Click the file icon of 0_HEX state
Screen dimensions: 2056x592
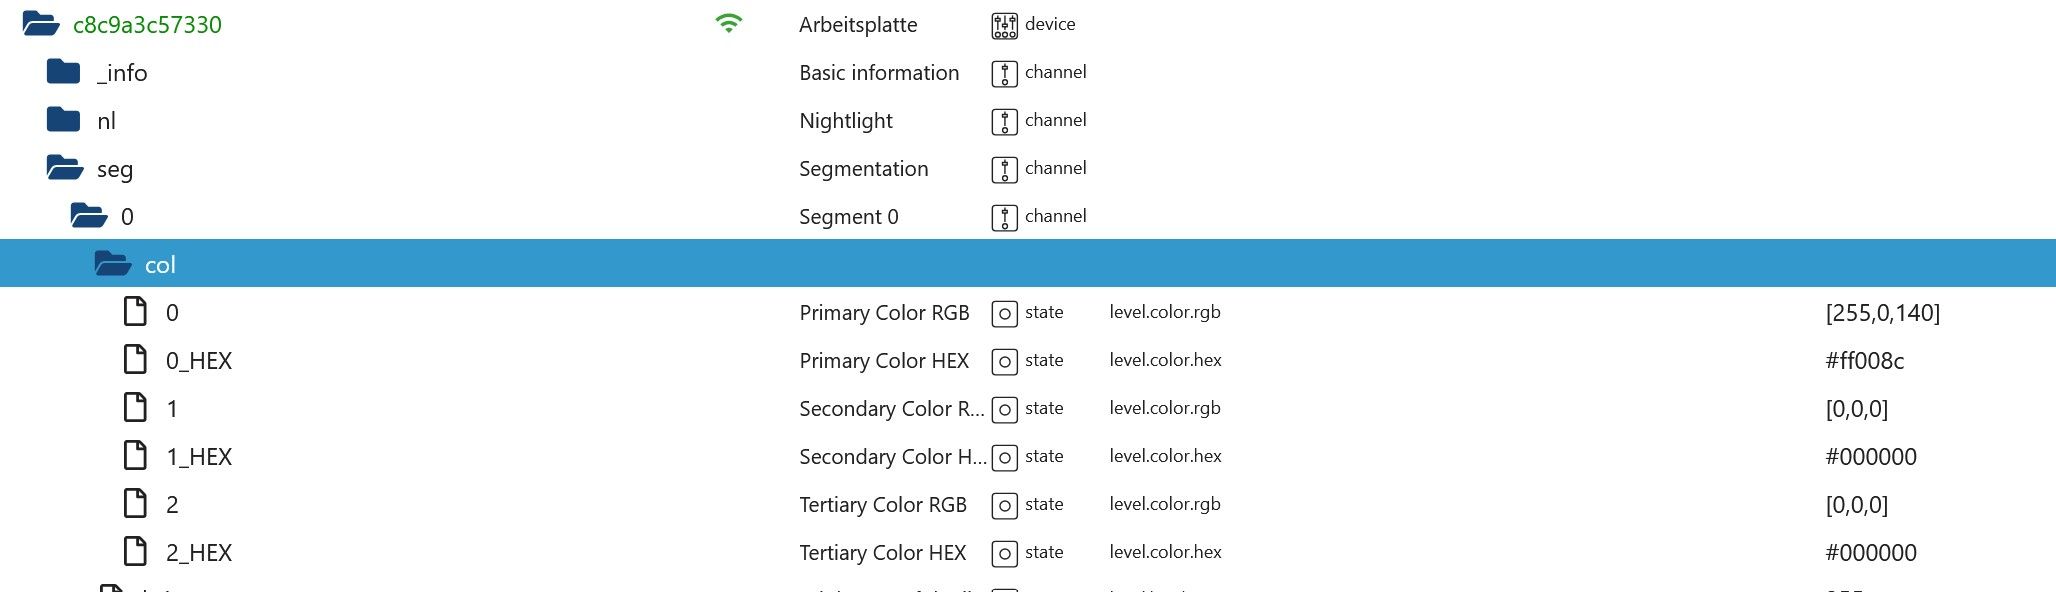point(135,360)
